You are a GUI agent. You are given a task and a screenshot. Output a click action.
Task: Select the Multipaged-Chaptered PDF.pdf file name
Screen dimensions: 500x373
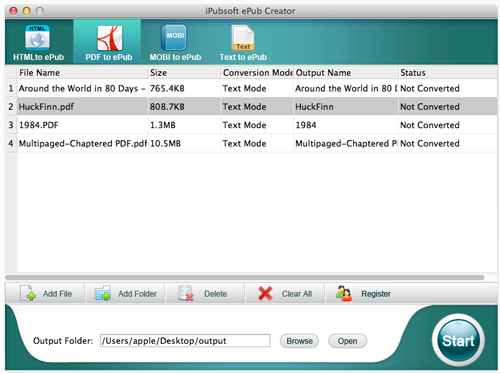[83, 143]
